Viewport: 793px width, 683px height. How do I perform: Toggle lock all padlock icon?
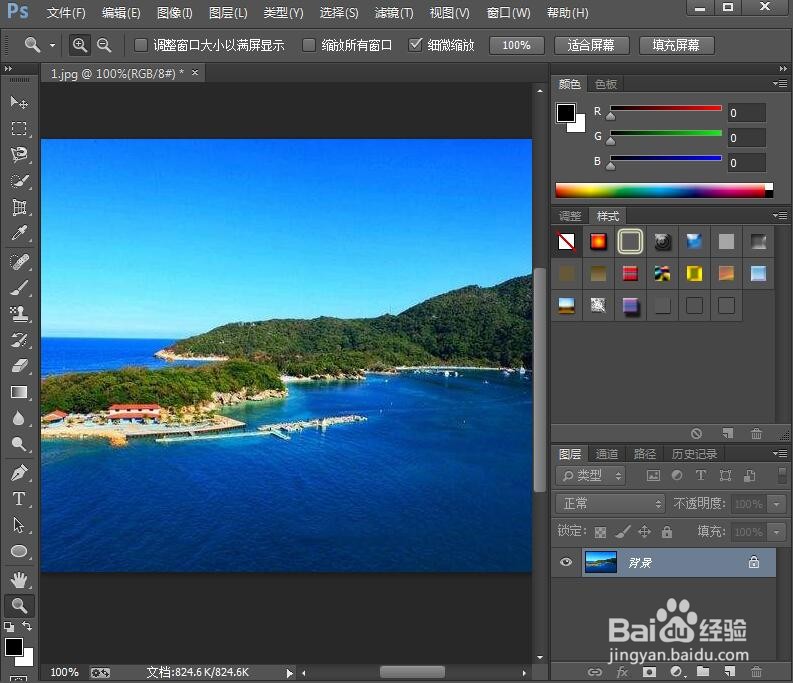667,531
